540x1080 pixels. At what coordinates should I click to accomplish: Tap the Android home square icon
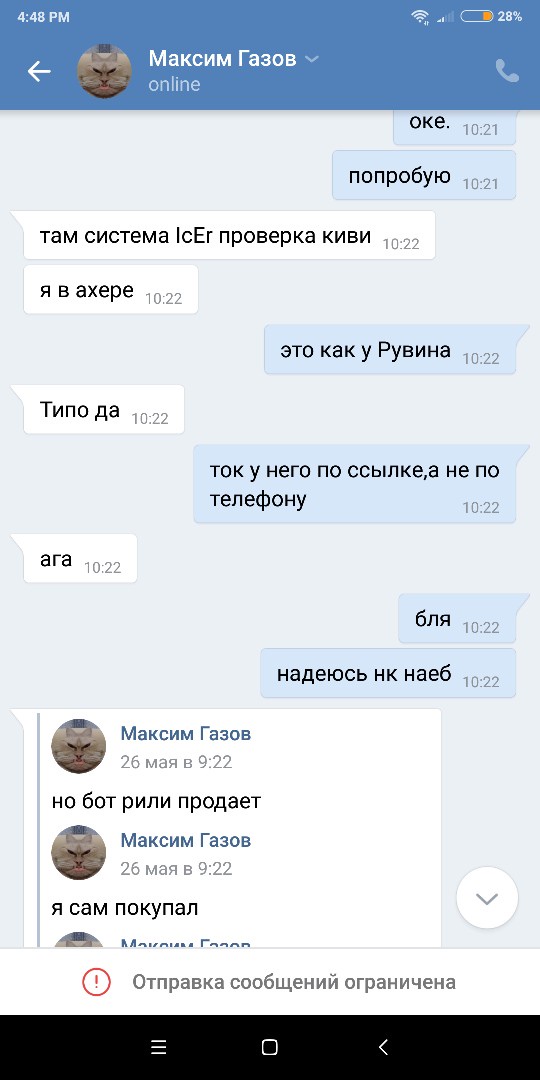click(270, 1048)
